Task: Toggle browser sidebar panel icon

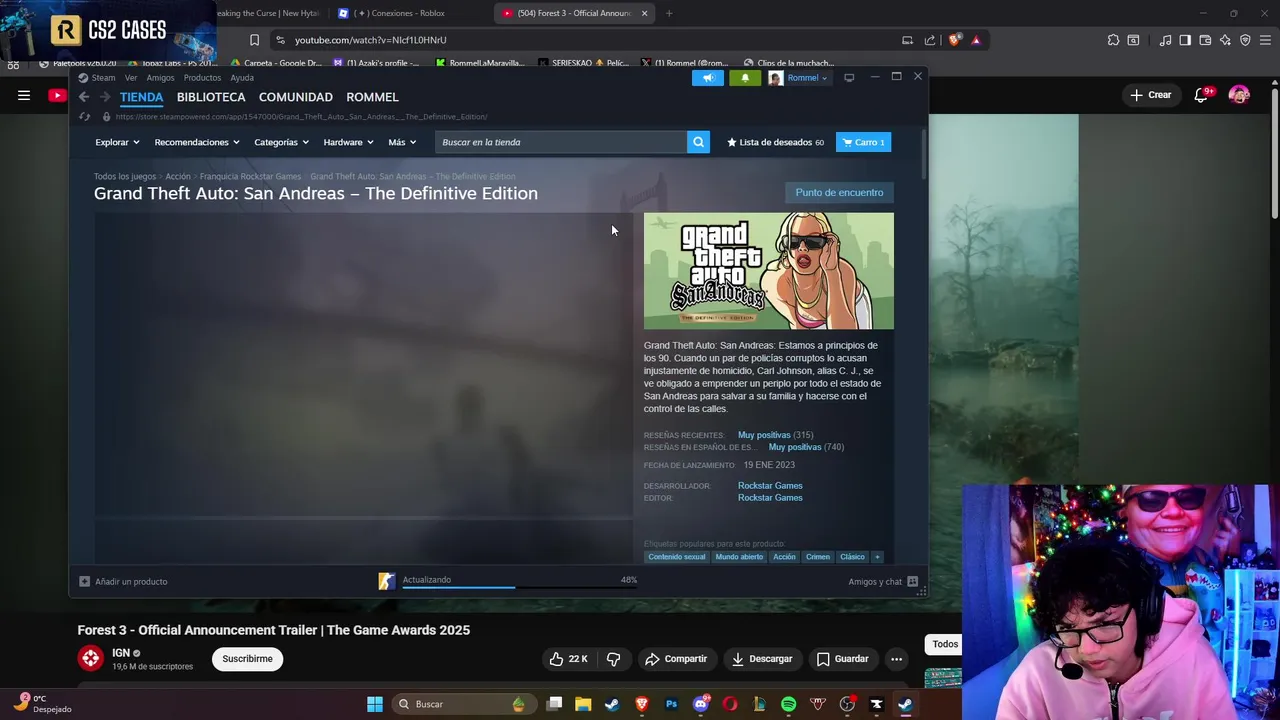Action: [1185, 40]
